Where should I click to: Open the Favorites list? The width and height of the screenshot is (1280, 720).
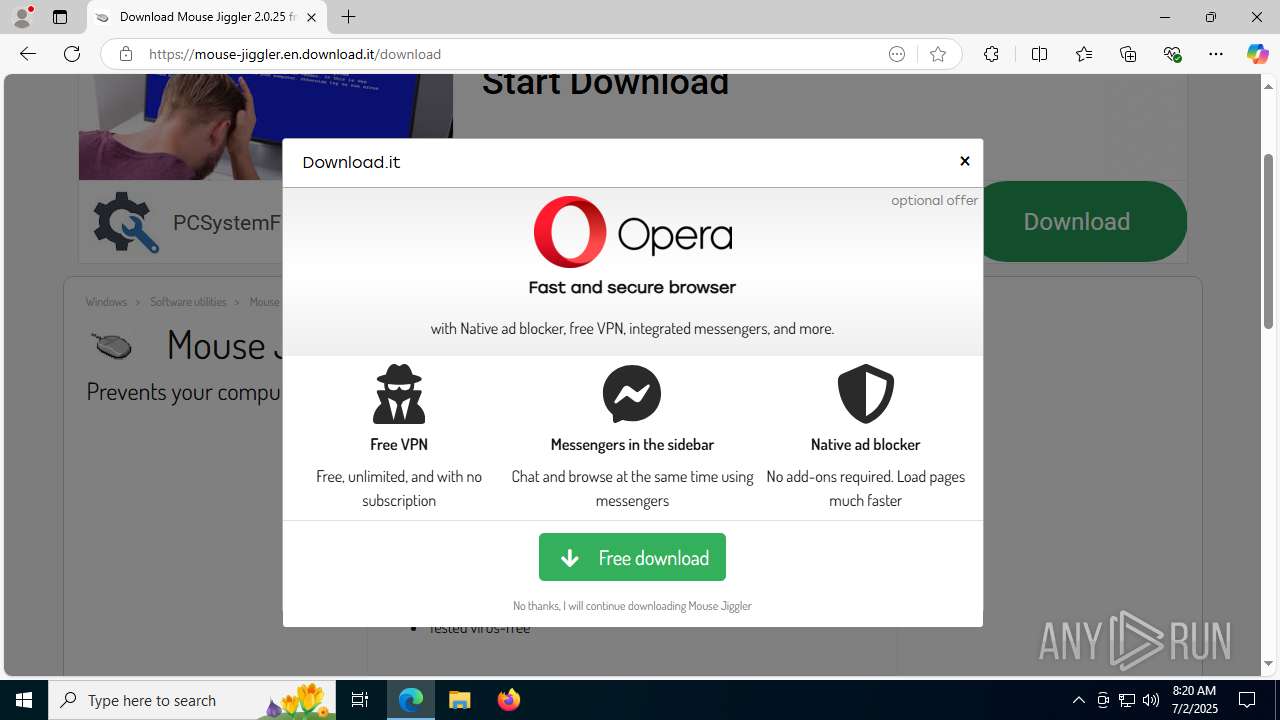1084,54
